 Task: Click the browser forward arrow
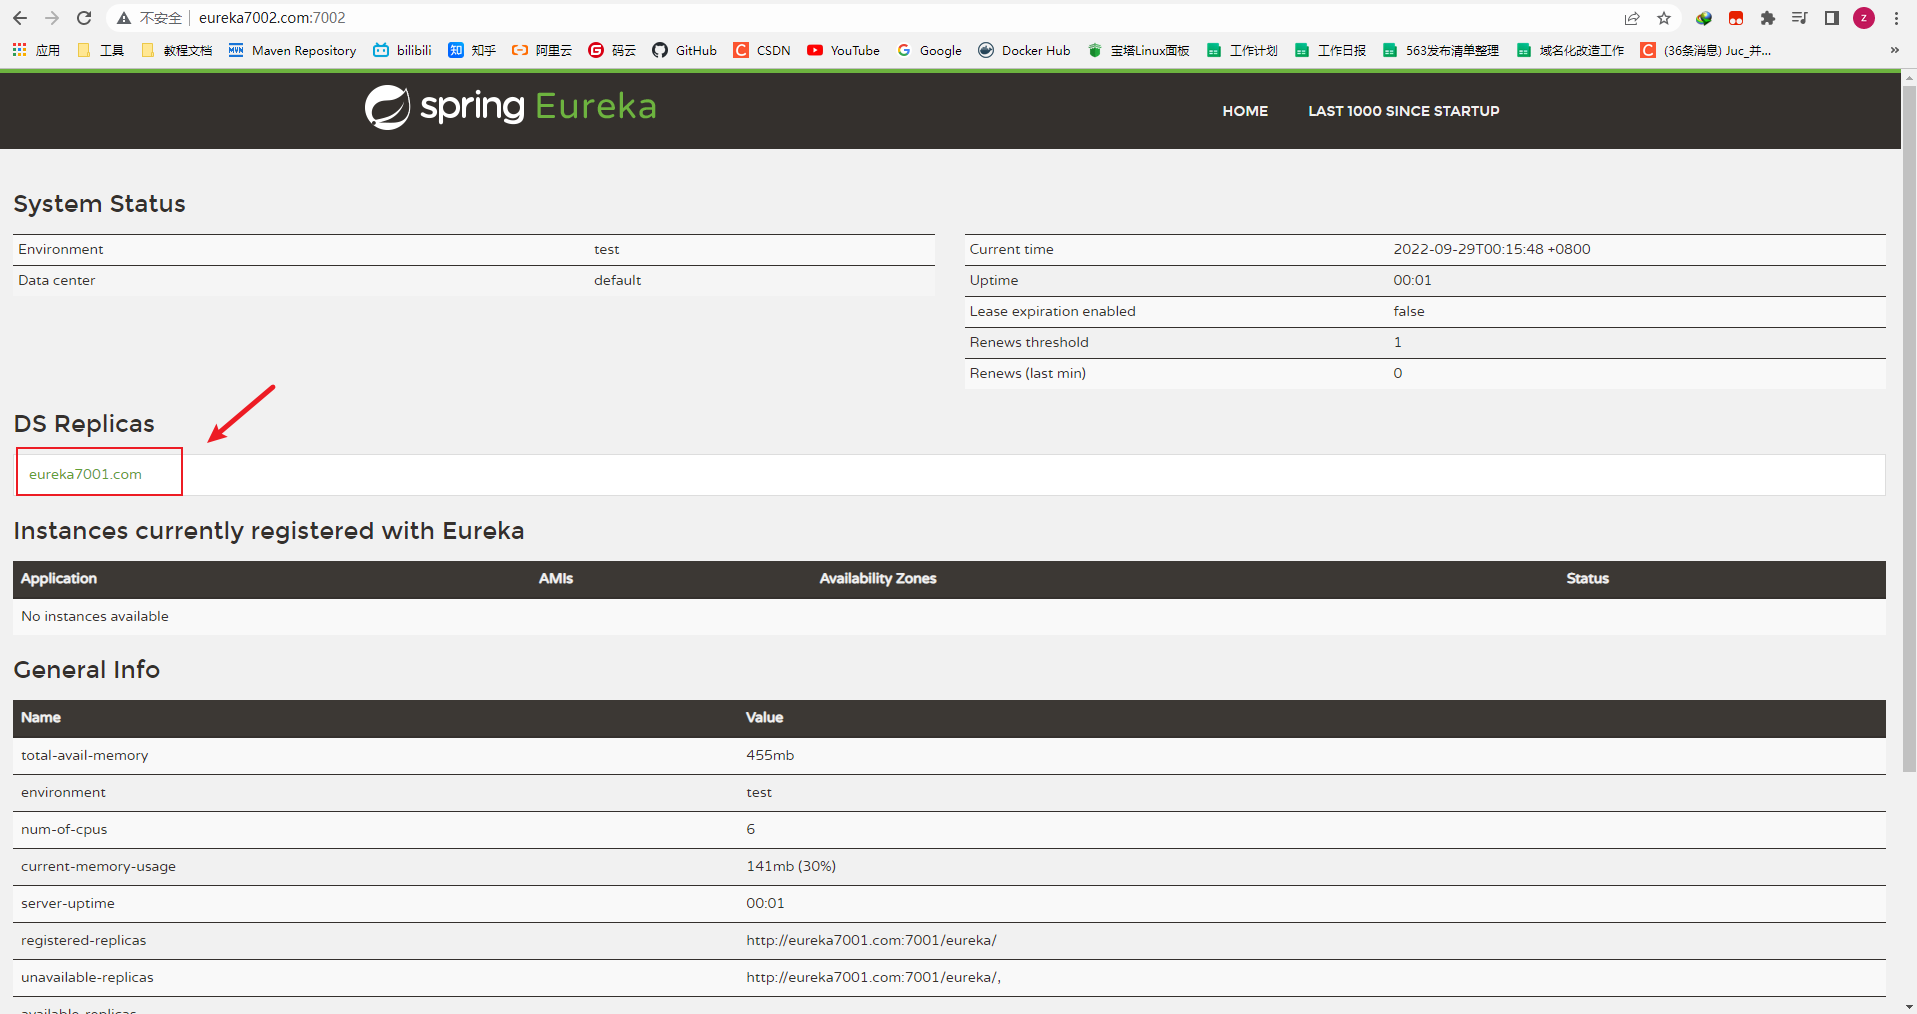coord(52,18)
